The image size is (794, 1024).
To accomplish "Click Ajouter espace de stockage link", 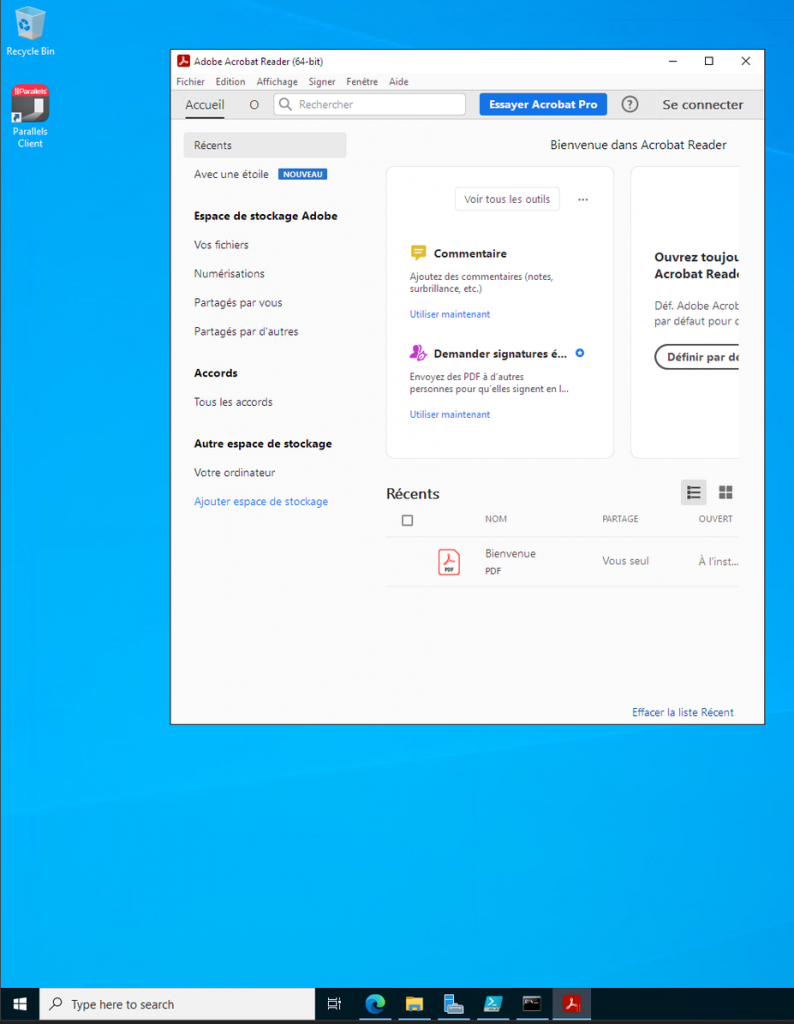I will coord(261,502).
